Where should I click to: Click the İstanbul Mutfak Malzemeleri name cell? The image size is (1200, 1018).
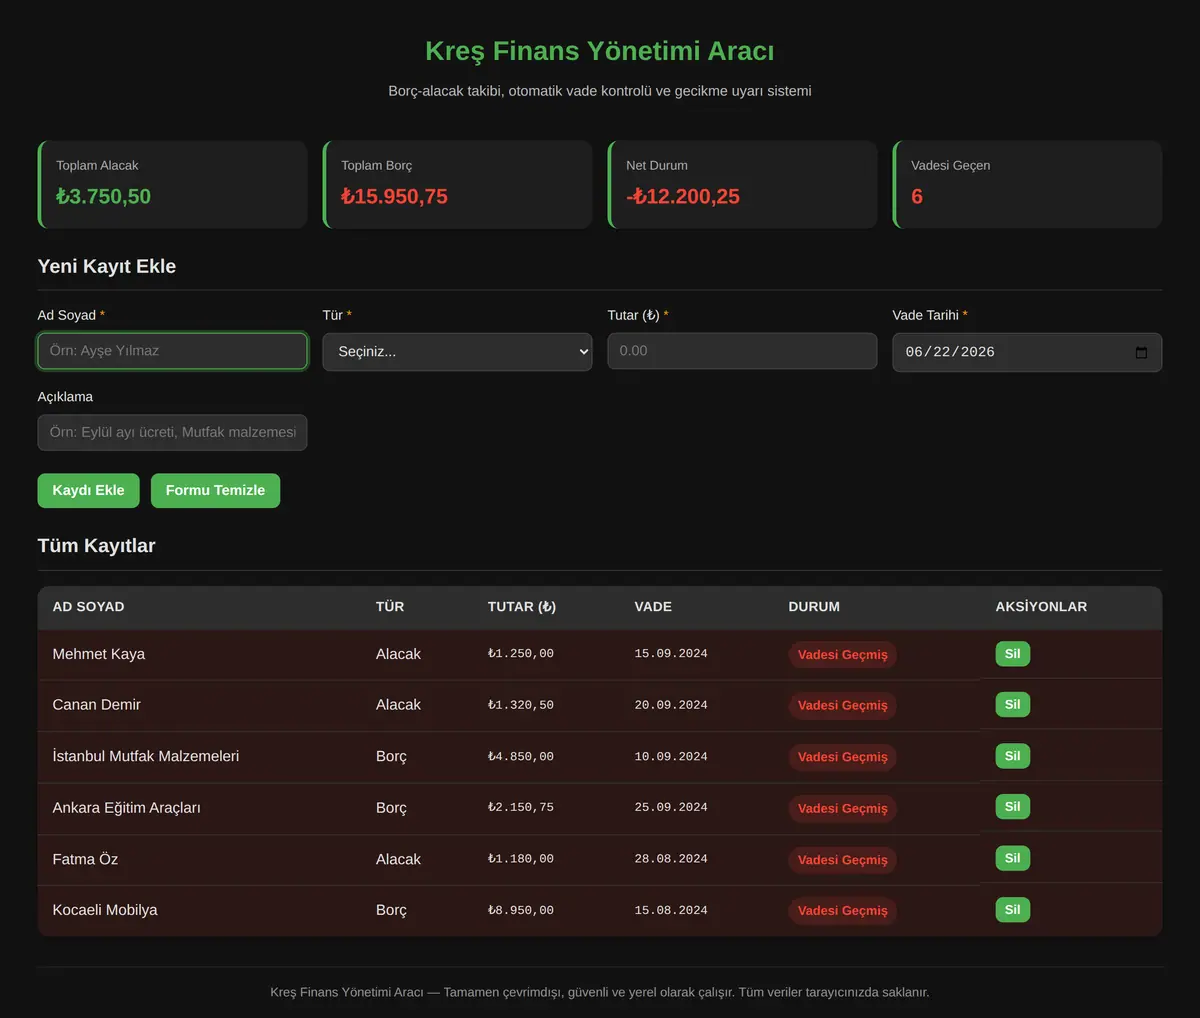pyautogui.click(x=146, y=756)
